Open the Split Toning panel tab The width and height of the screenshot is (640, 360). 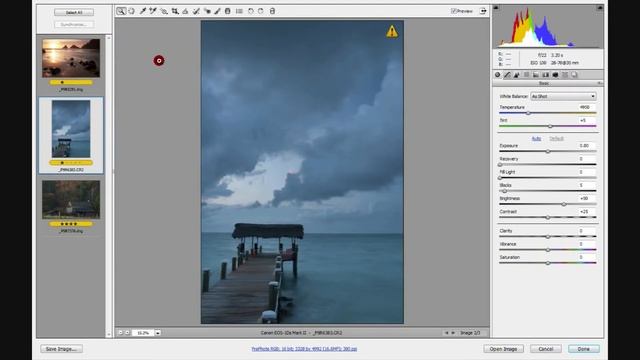pos(536,75)
